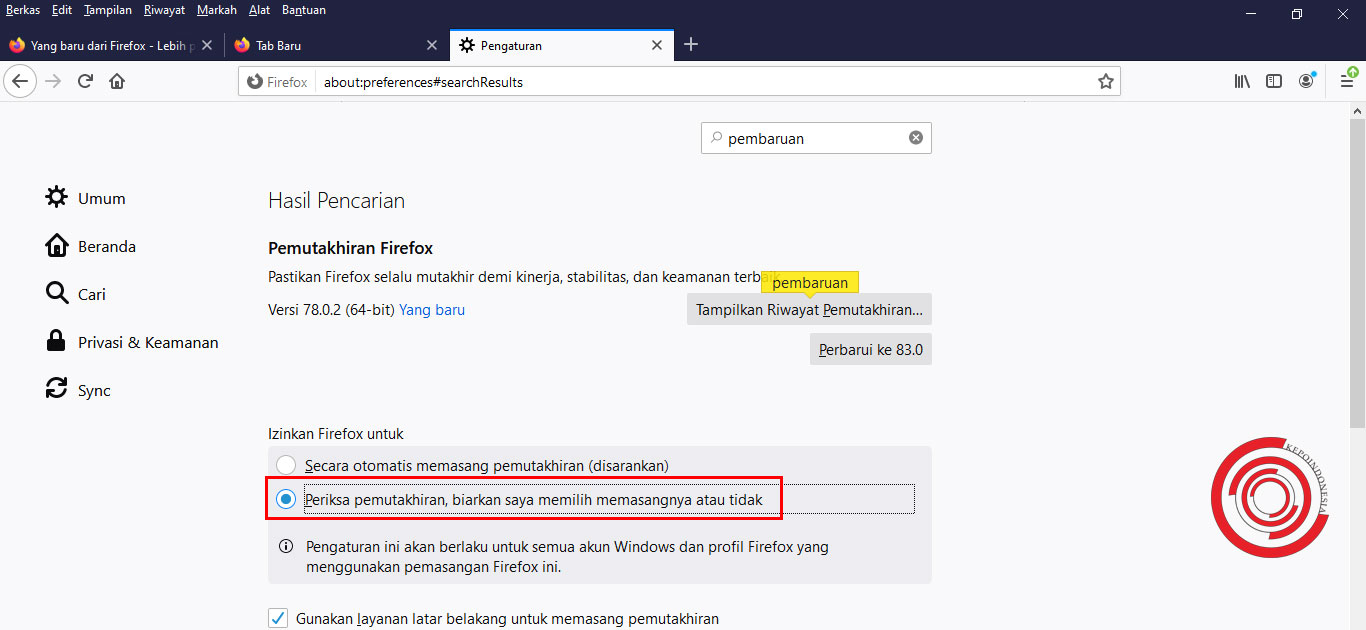Reload the current page
The image size is (1366, 630).
[x=84, y=81]
